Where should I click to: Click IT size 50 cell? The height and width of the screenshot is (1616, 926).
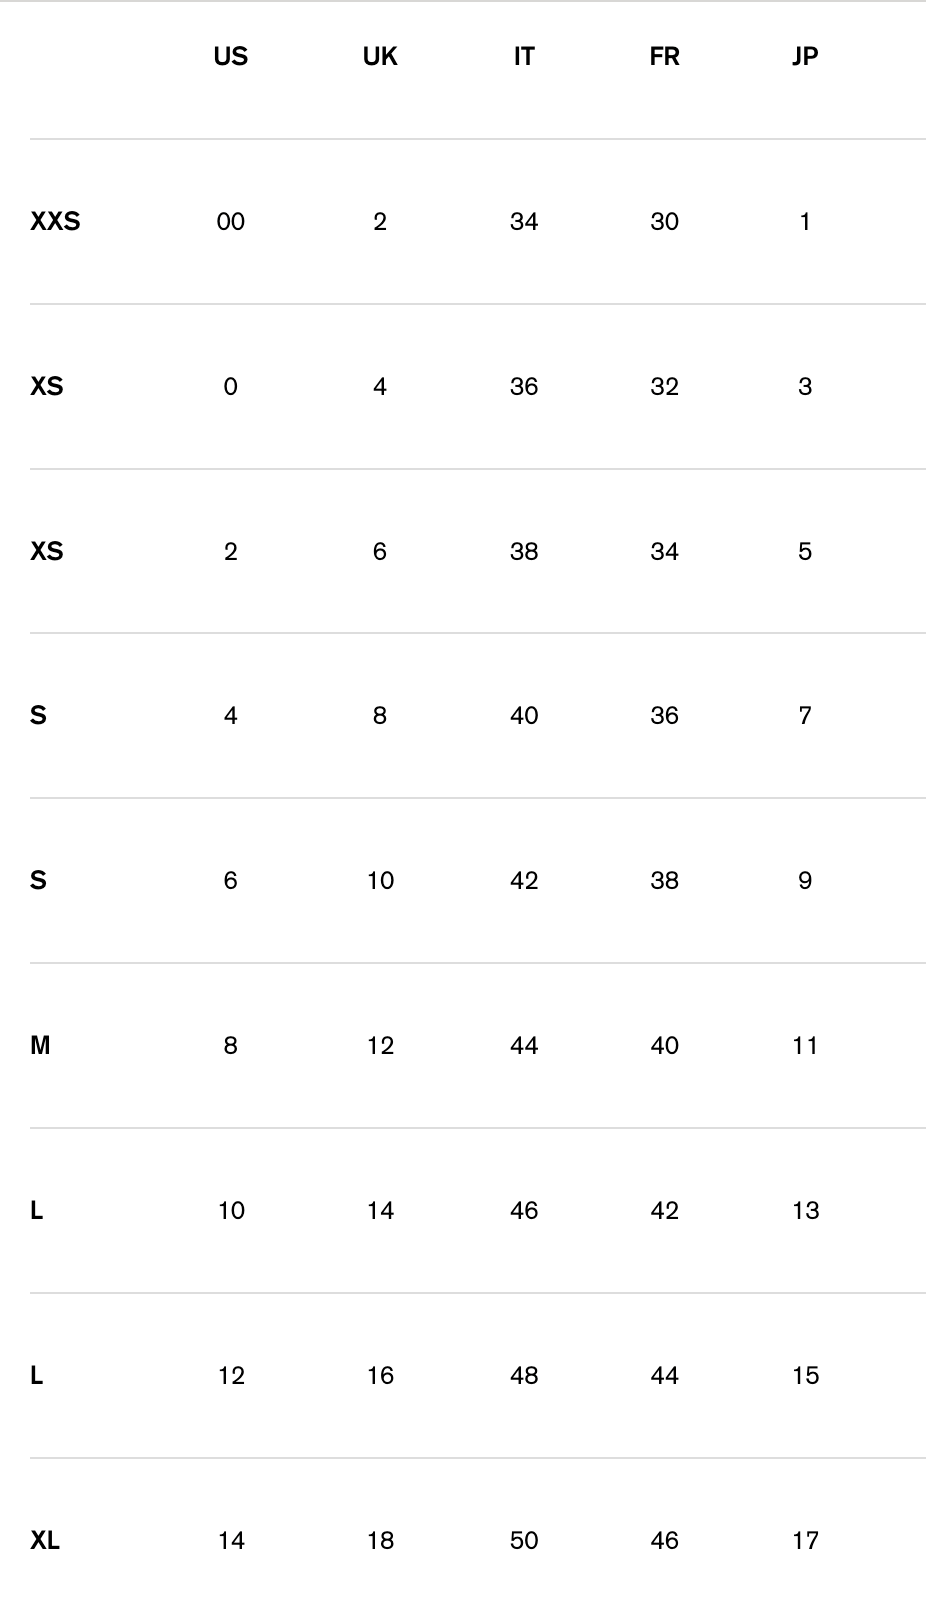tap(524, 1541)
